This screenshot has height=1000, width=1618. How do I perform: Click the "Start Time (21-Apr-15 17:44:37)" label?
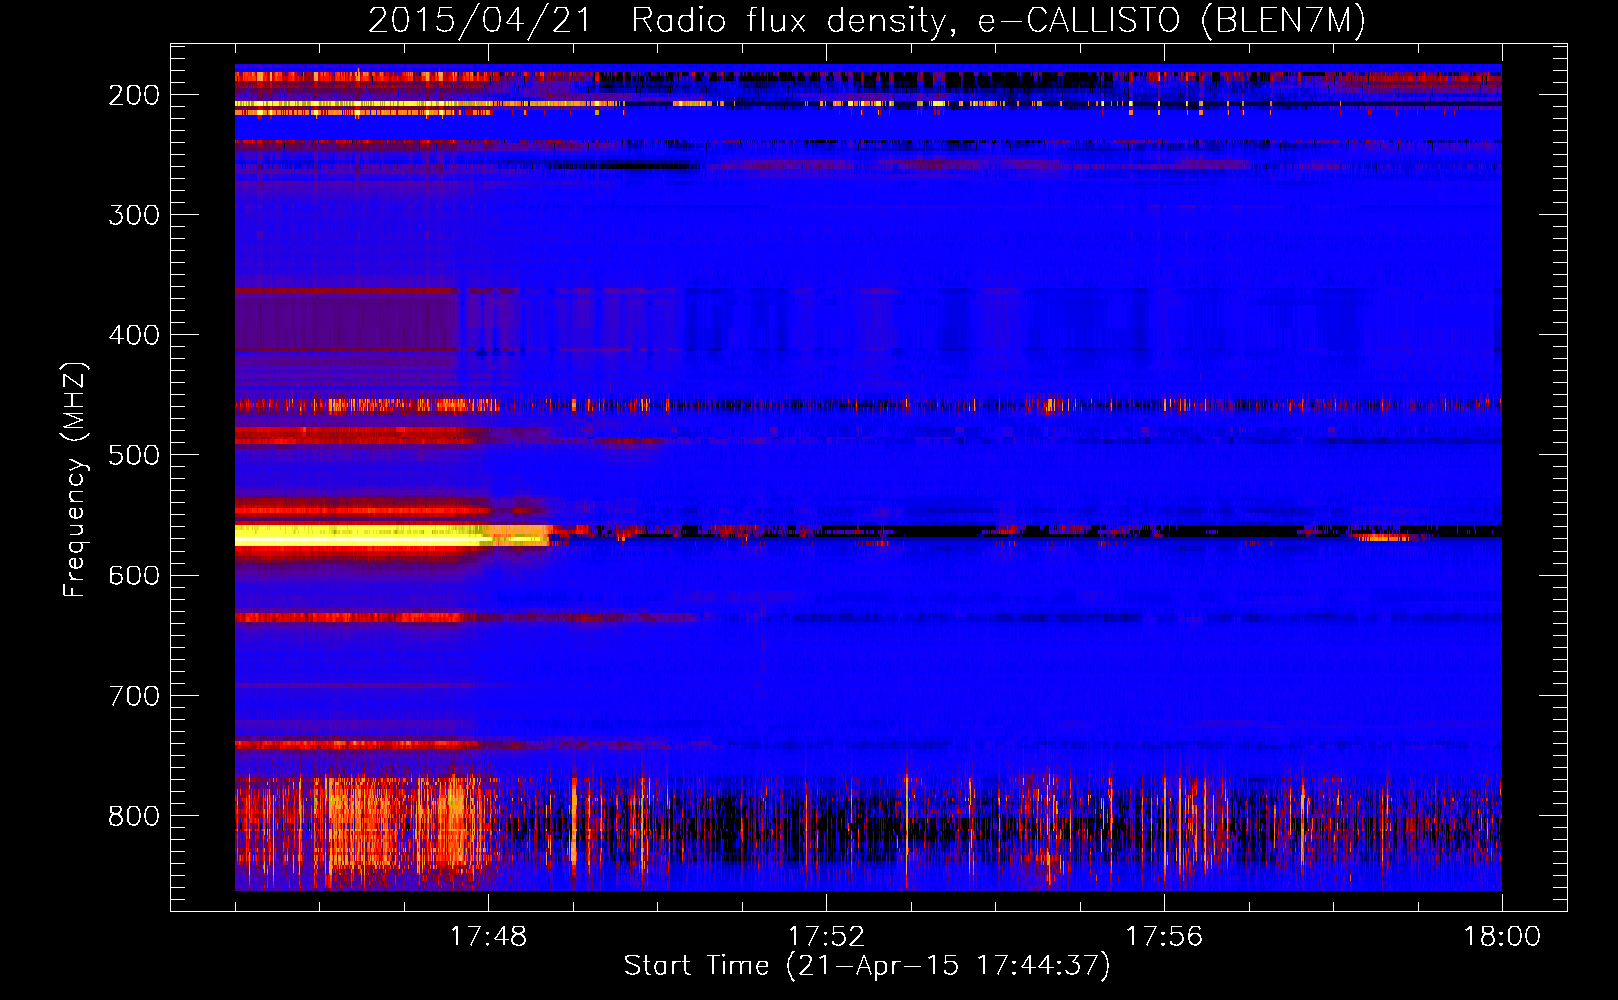(x=867, y=966)
